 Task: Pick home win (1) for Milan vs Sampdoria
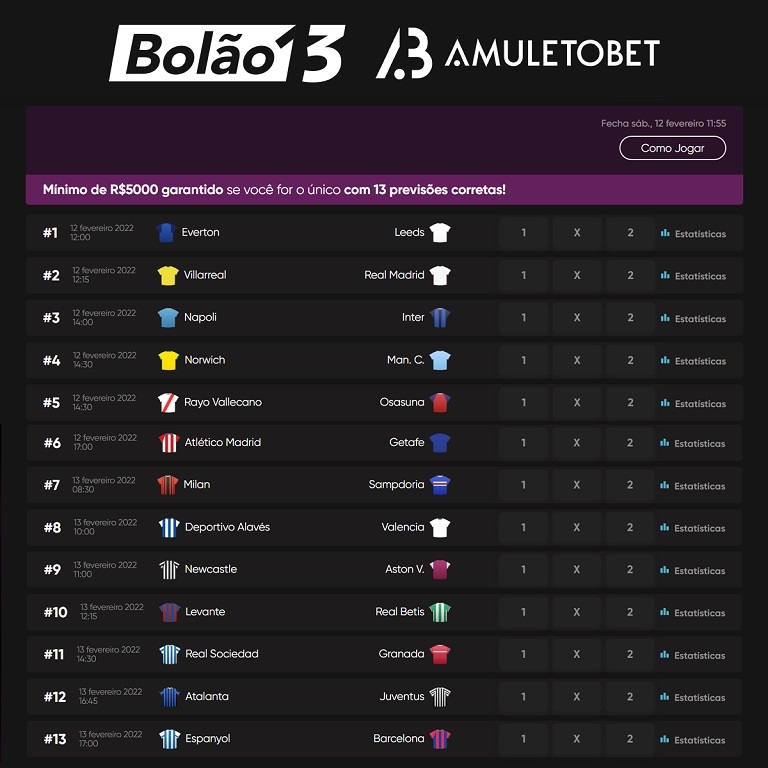tap(524, 485)
